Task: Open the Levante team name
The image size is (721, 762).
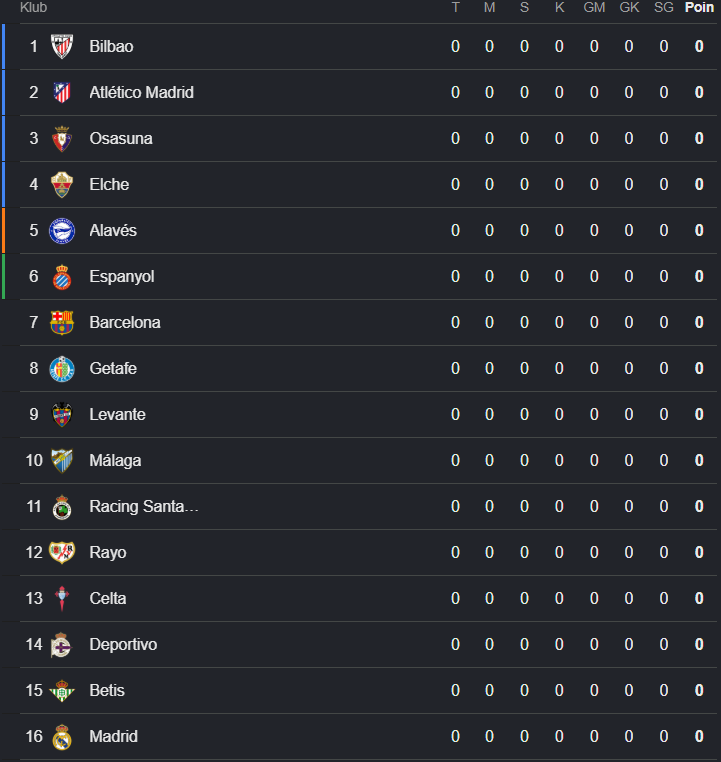Action: 117,415
